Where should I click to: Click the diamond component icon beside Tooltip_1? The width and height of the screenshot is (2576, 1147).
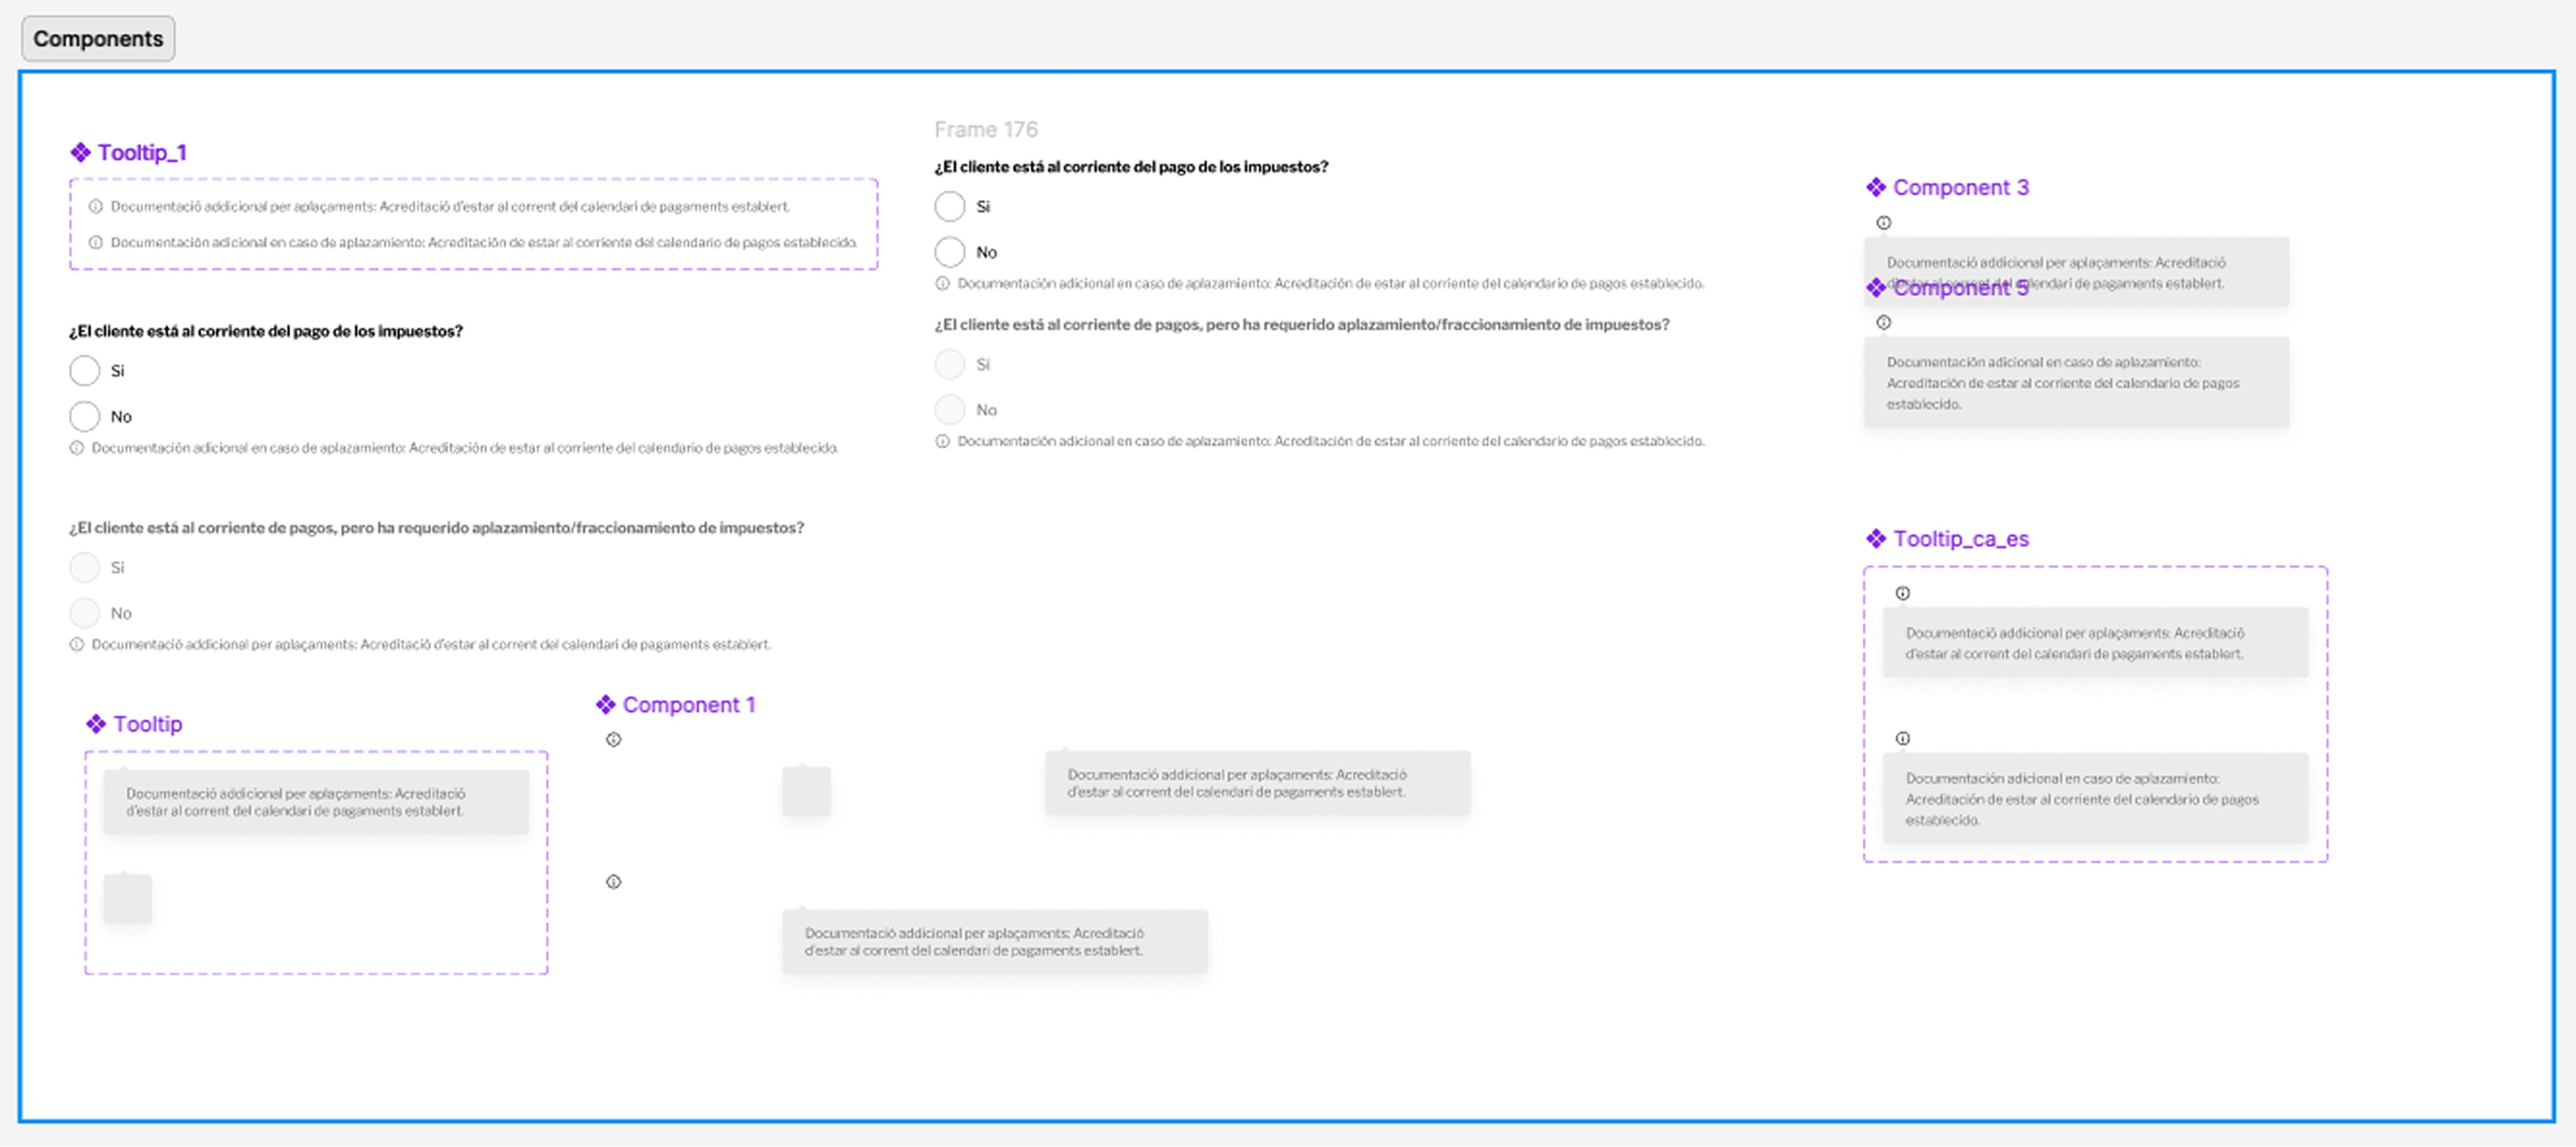coord(80,152)
